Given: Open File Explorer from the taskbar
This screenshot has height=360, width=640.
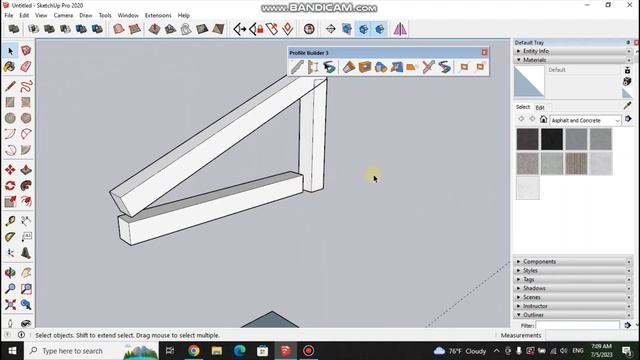Looking at the screenshot, I should 217,351.
